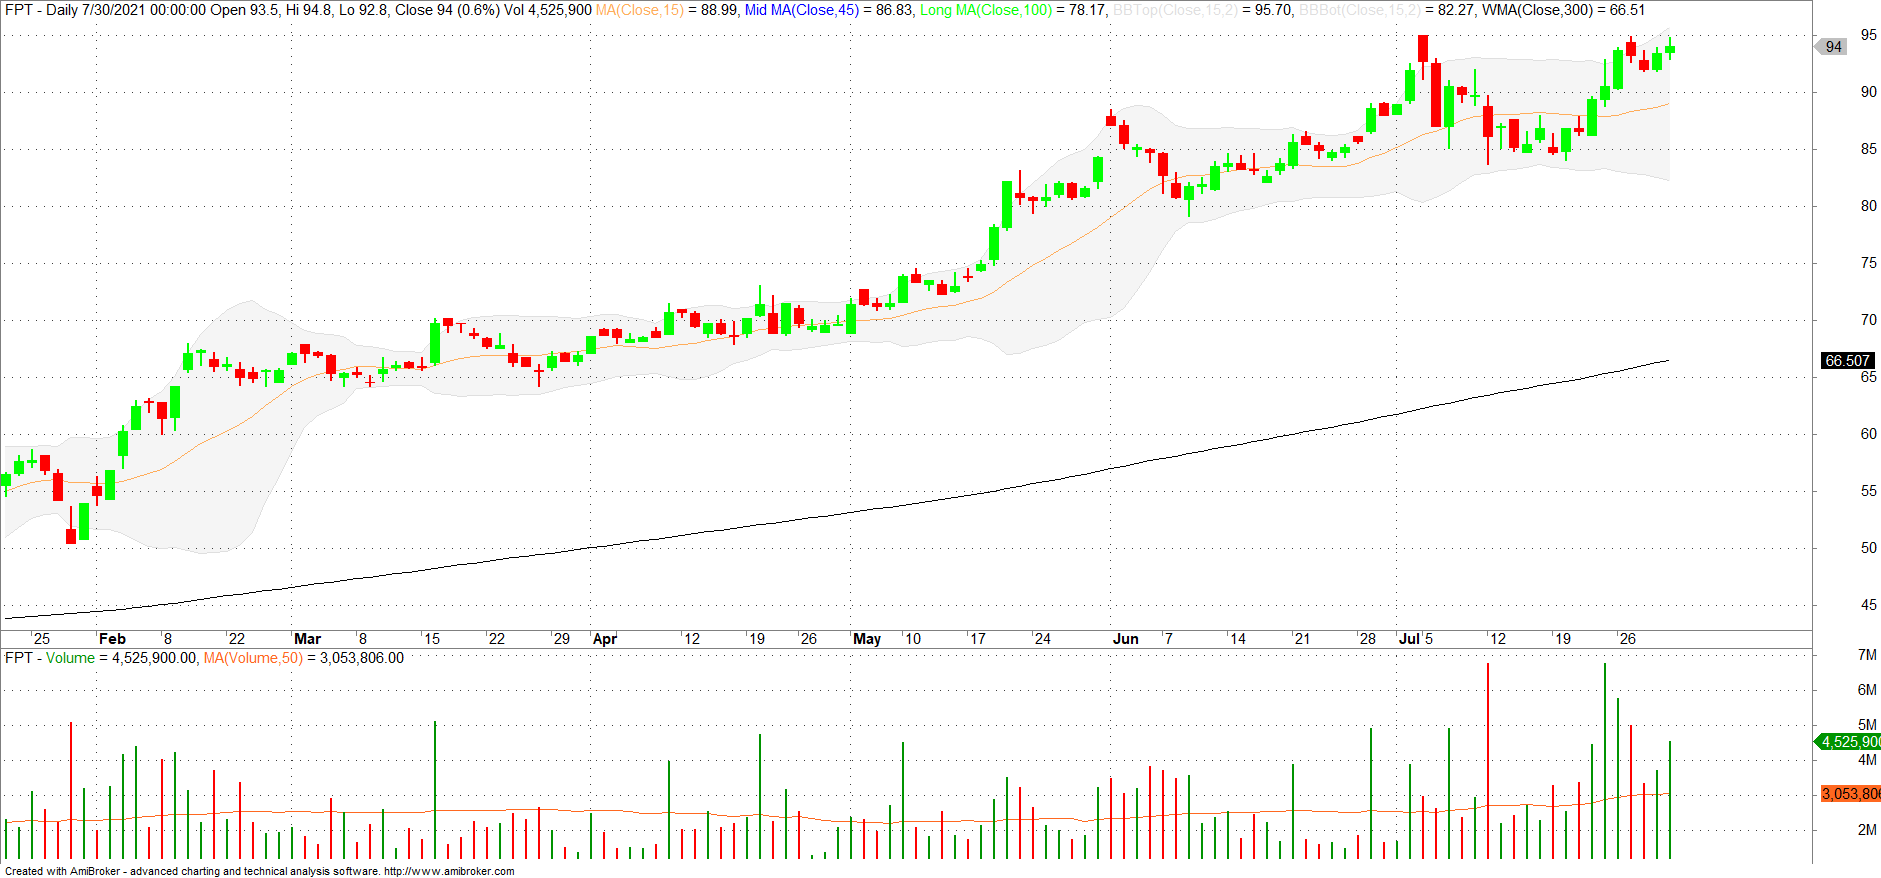Click the black 66.507 WMA value tag
The image size is (1881, 878).
click(x=1846, y=361)
